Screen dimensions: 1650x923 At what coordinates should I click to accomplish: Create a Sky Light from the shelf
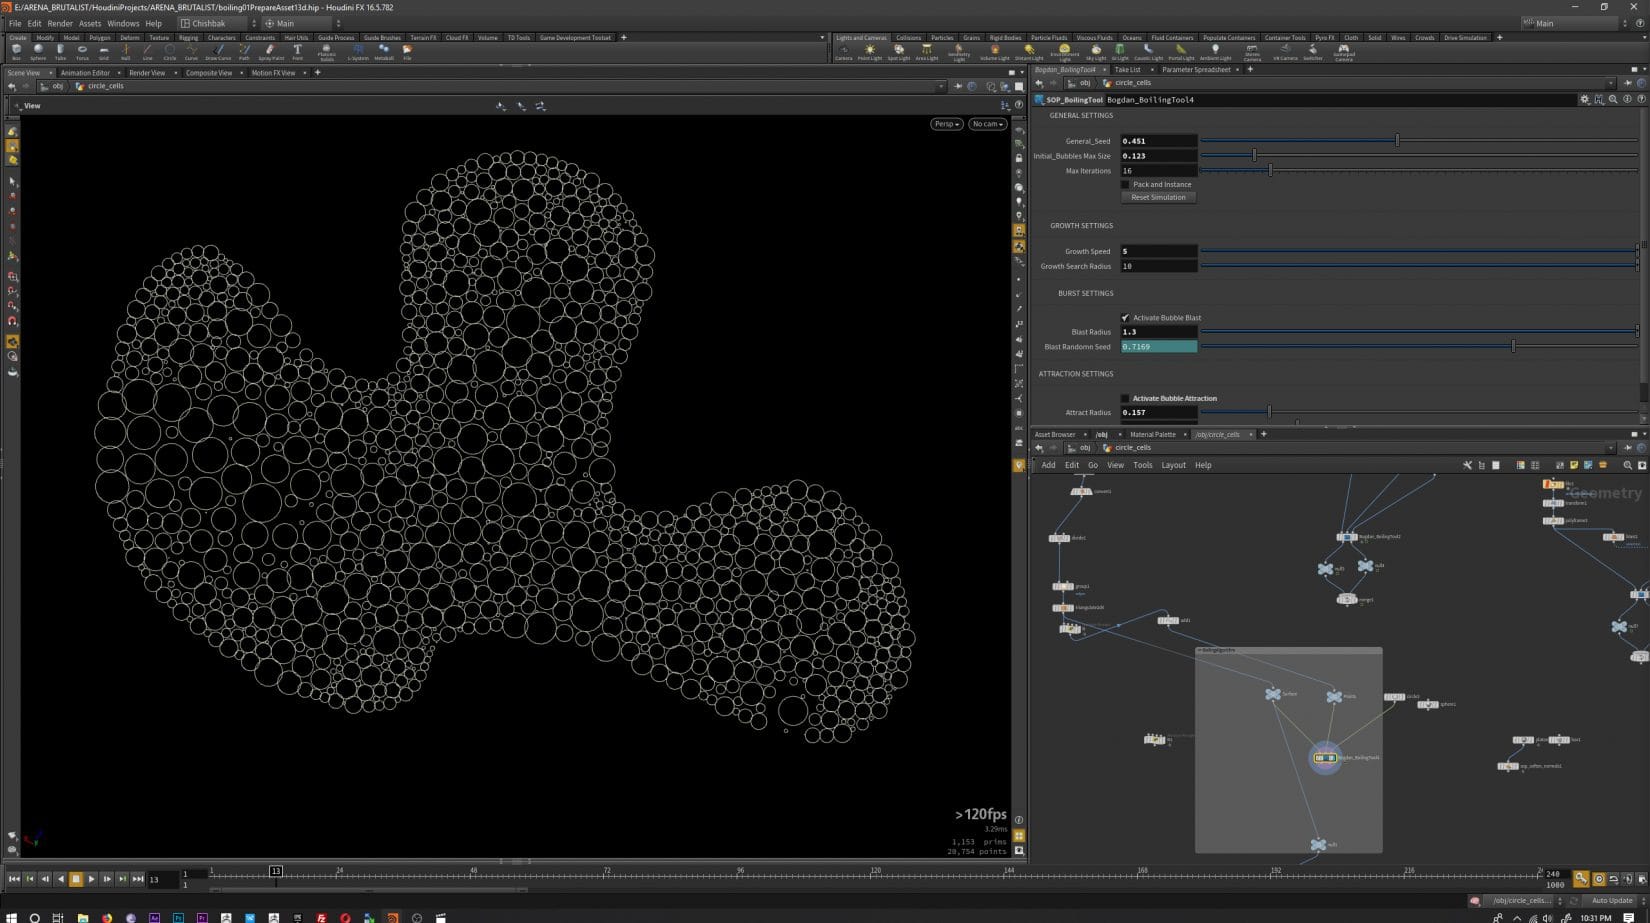pos(1098,50)
